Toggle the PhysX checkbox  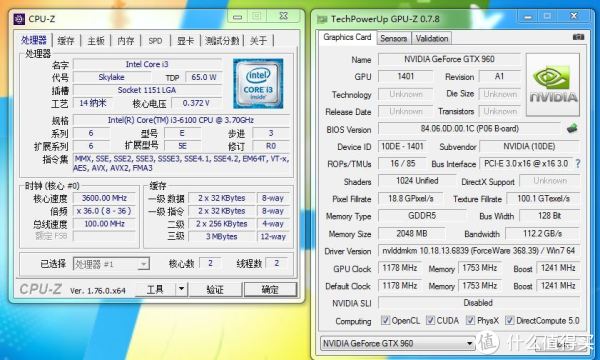(x=470, y=320)
